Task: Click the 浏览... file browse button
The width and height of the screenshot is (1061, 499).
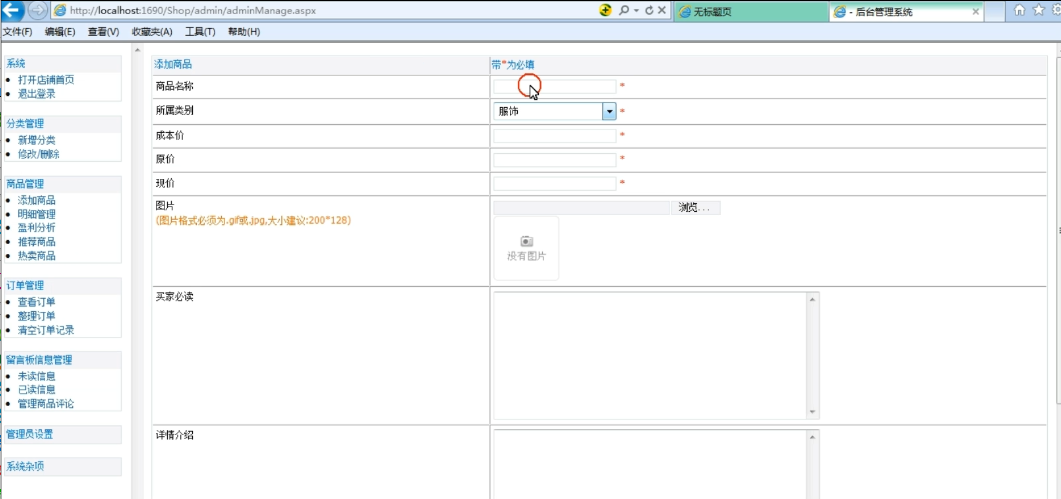Action: [696, 208]
